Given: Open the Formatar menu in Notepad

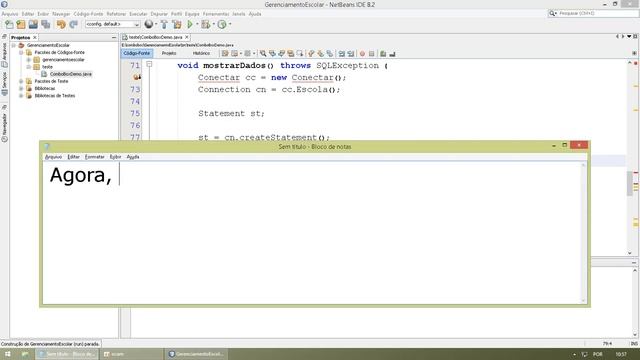Looking at the screenshot, I should tap(95, 157).
